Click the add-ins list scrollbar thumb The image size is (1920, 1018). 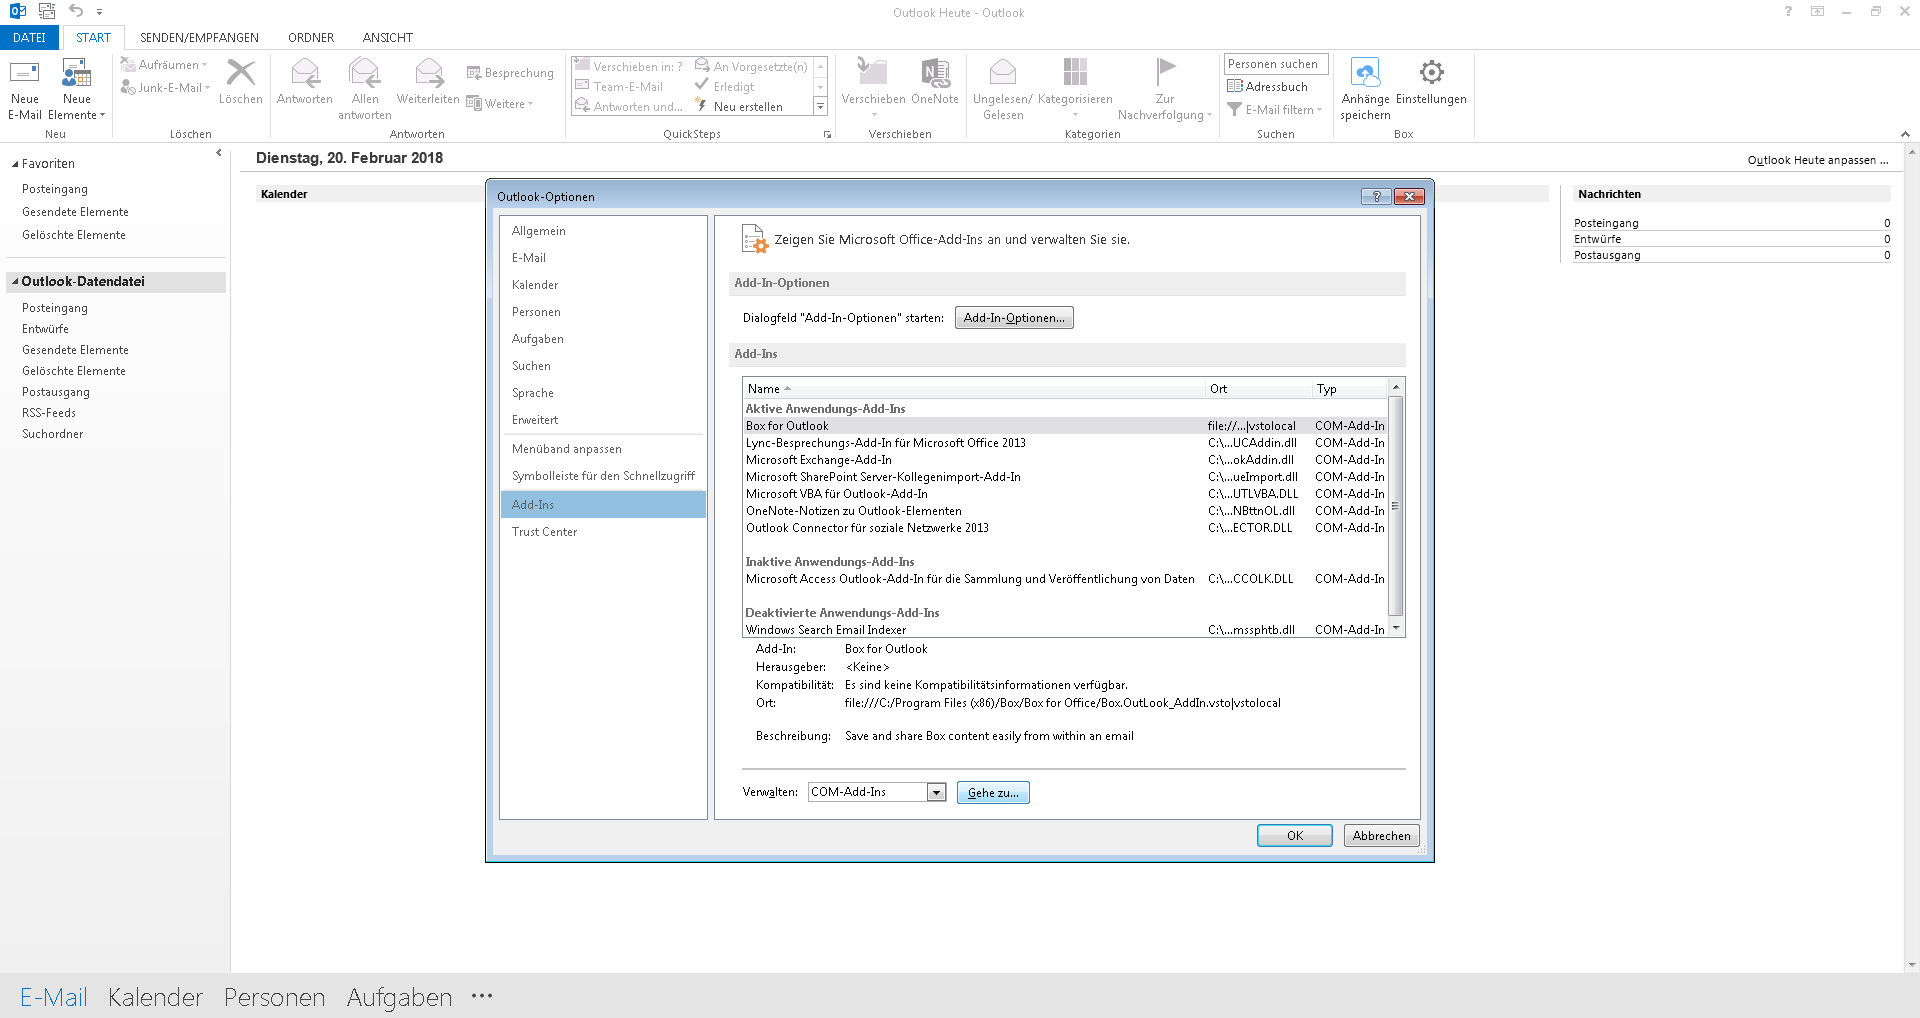[x=1396, y=505]
